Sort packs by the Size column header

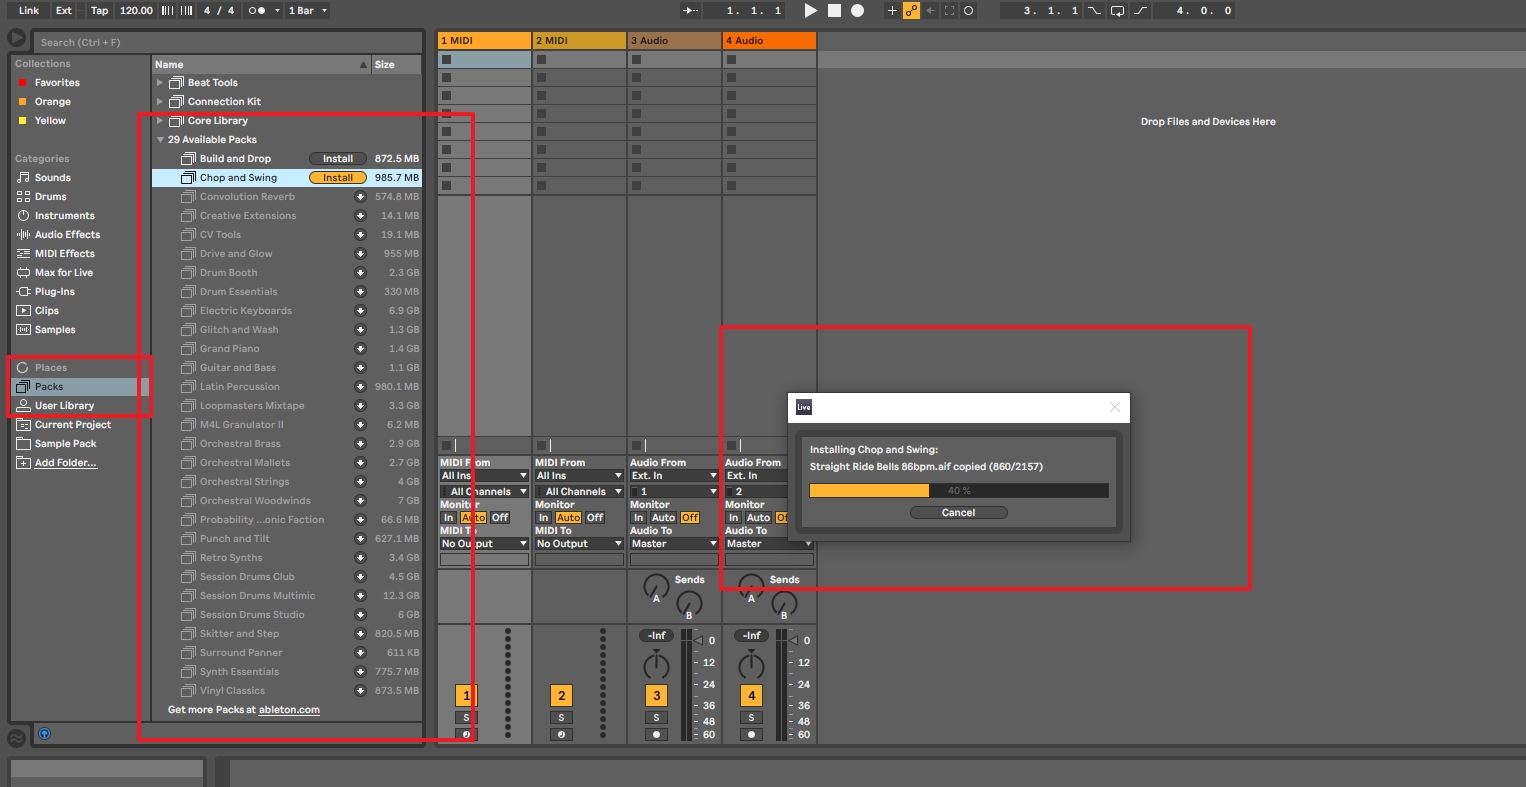pyautogui.click(x=396, y=64)
